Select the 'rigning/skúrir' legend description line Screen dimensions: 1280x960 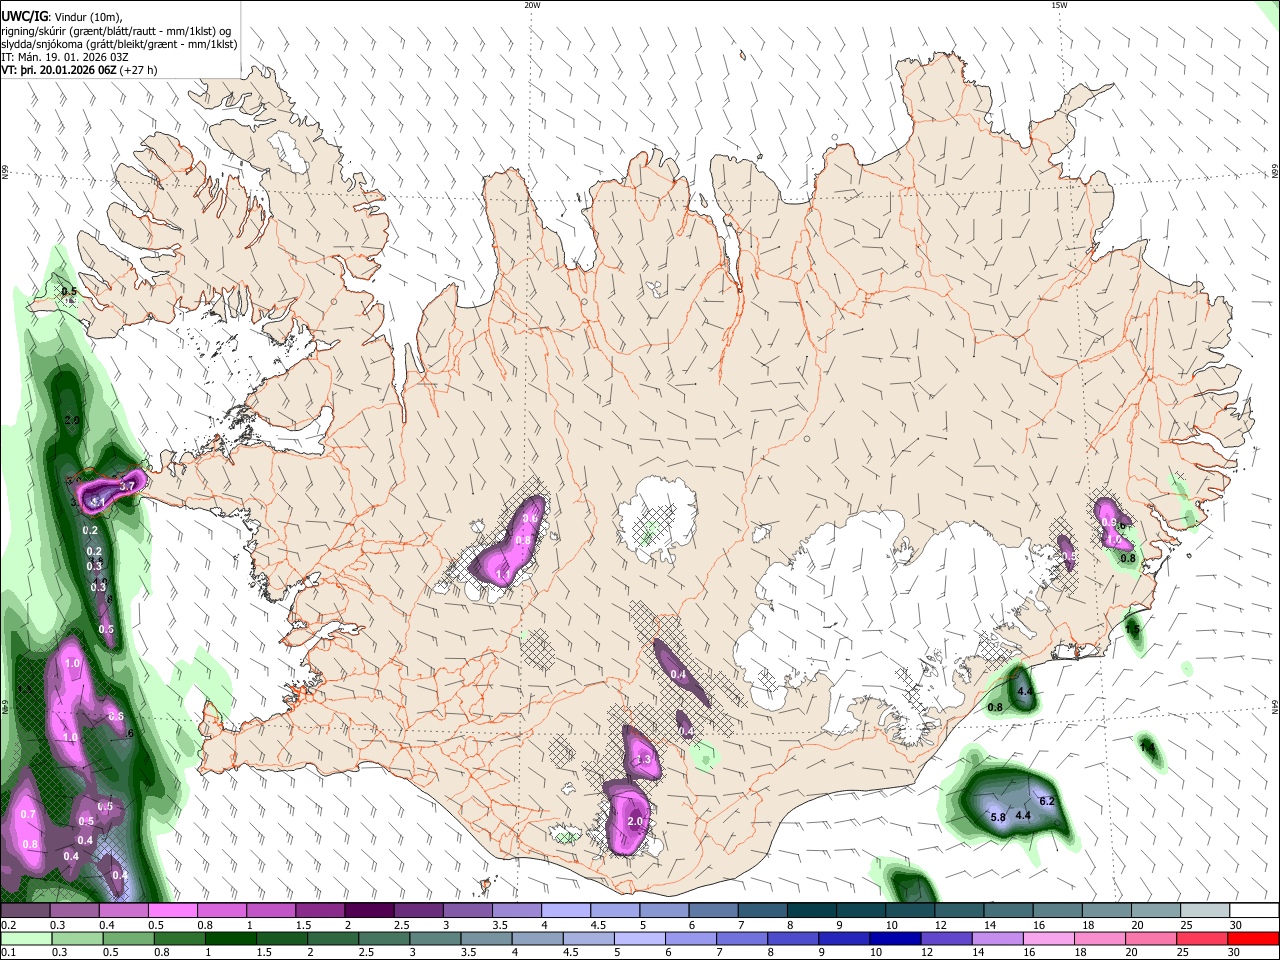coord(116,31)
